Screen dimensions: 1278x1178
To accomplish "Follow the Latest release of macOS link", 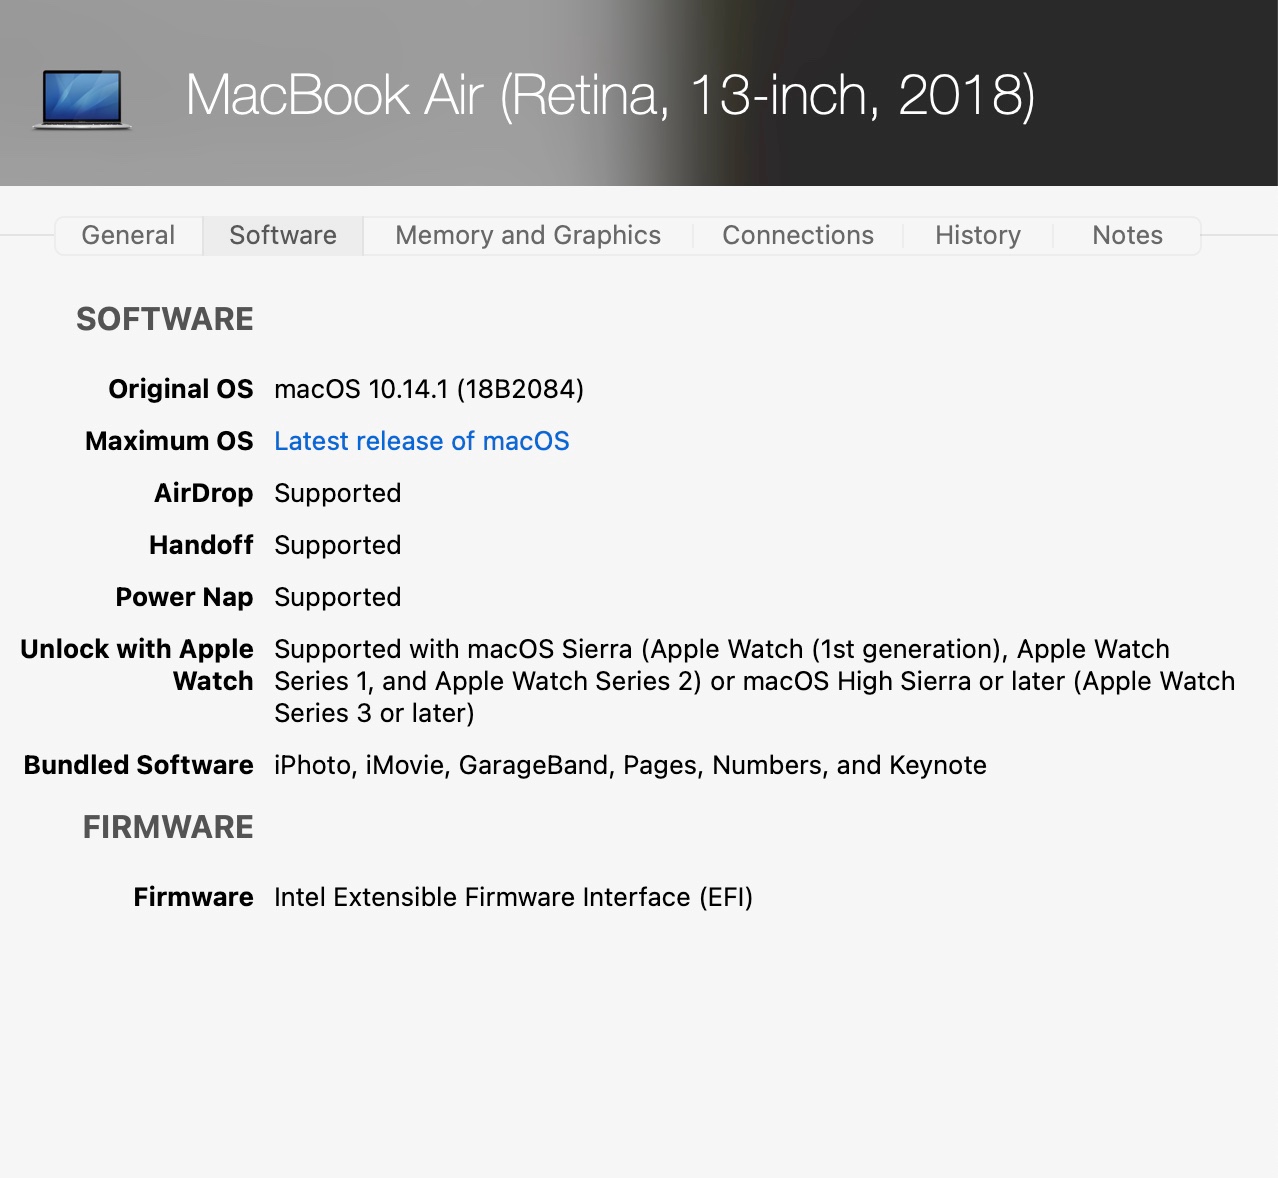I will coord(421,441).
